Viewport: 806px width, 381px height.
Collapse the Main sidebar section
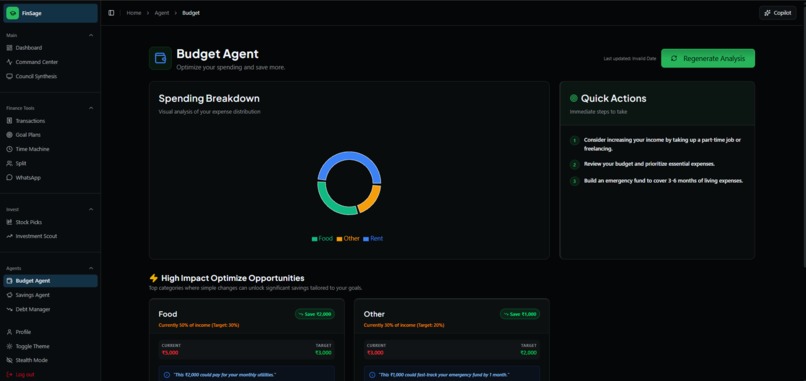(x=91, y=35)
